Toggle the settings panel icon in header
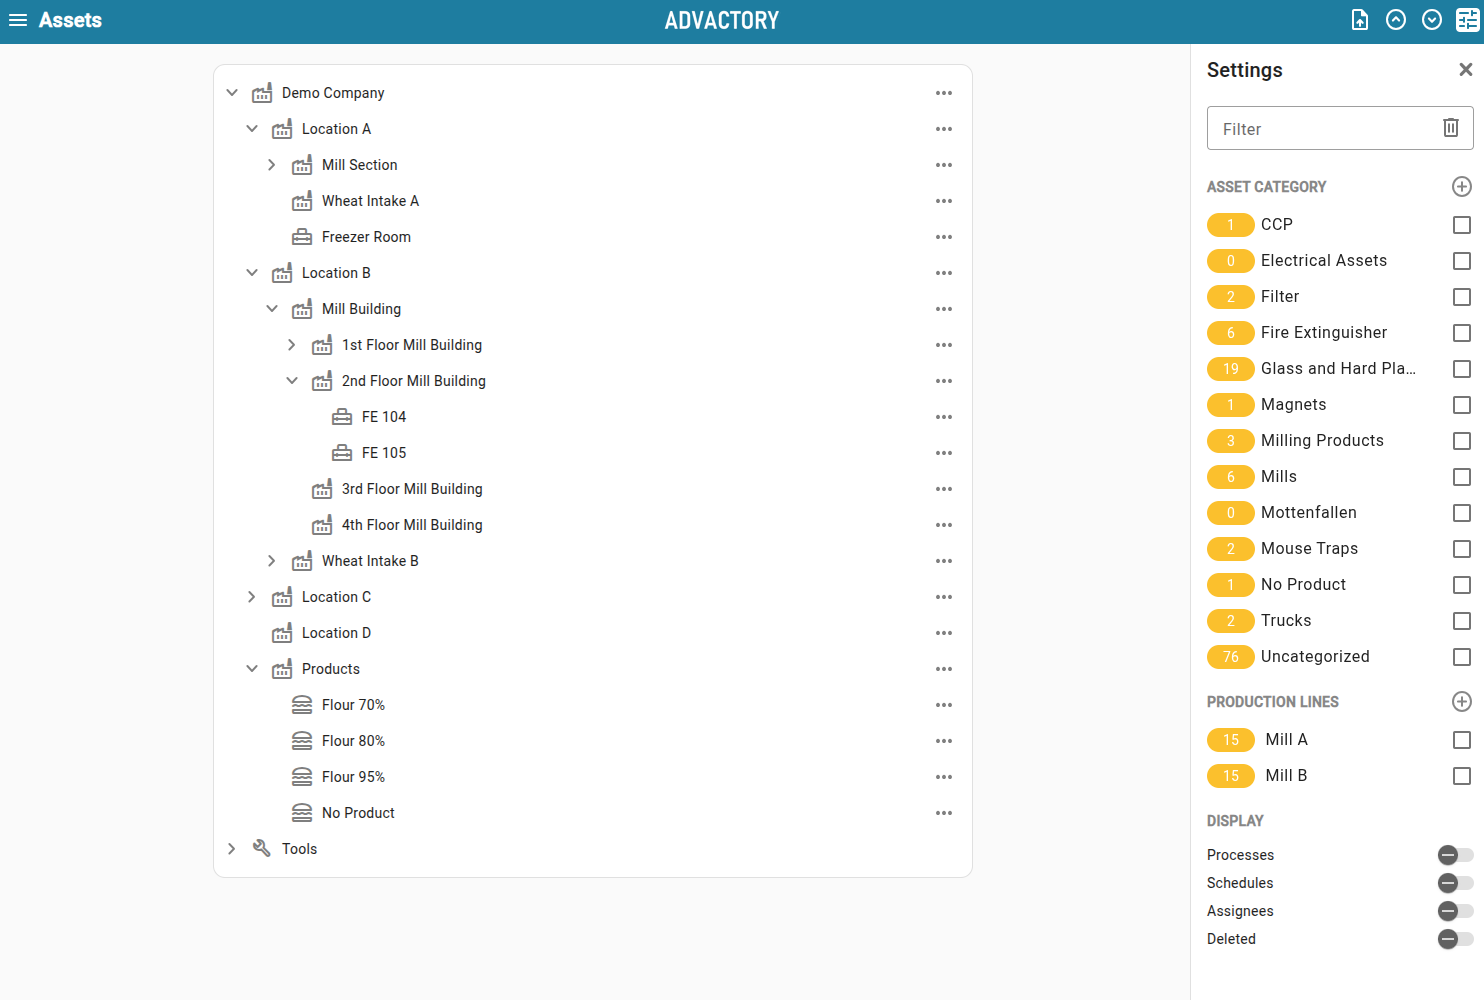The width and height of the screenshot is (1484, 1000). [1467, 20]
